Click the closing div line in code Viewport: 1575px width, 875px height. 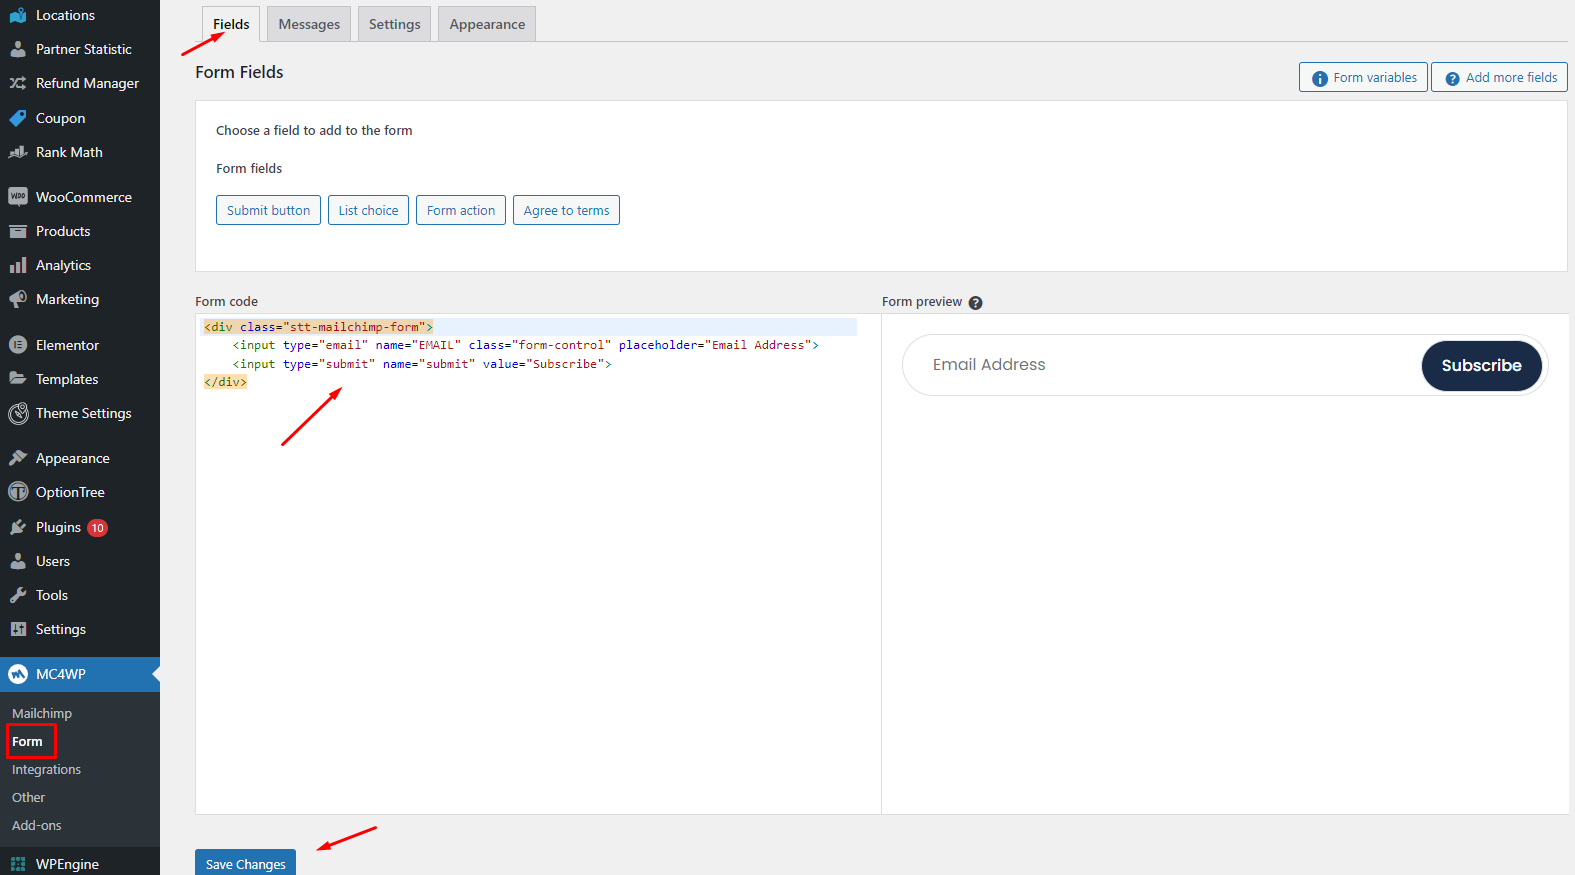click(225, 382)
